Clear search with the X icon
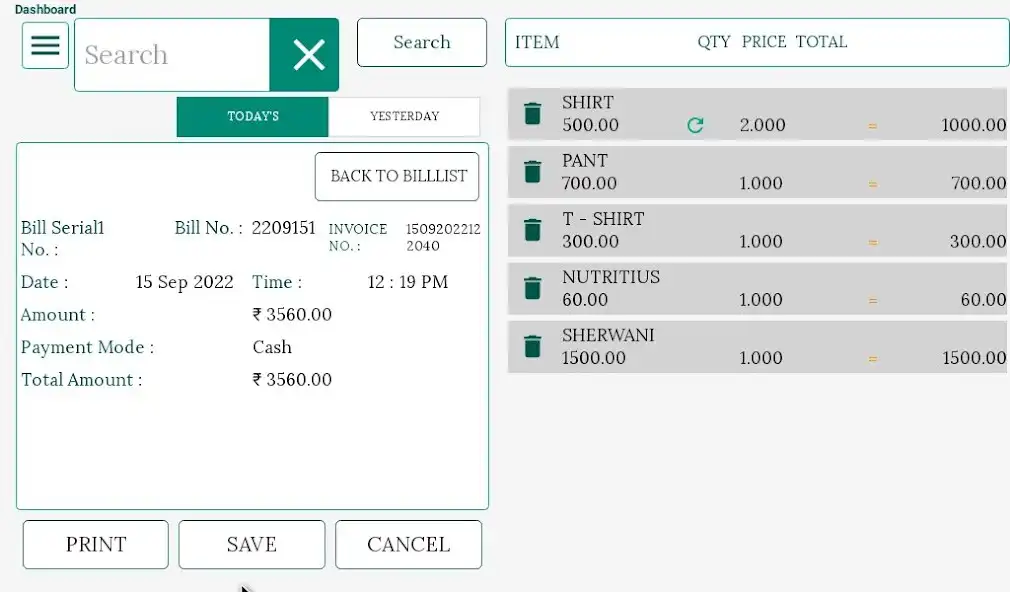 tap(308, 55)
